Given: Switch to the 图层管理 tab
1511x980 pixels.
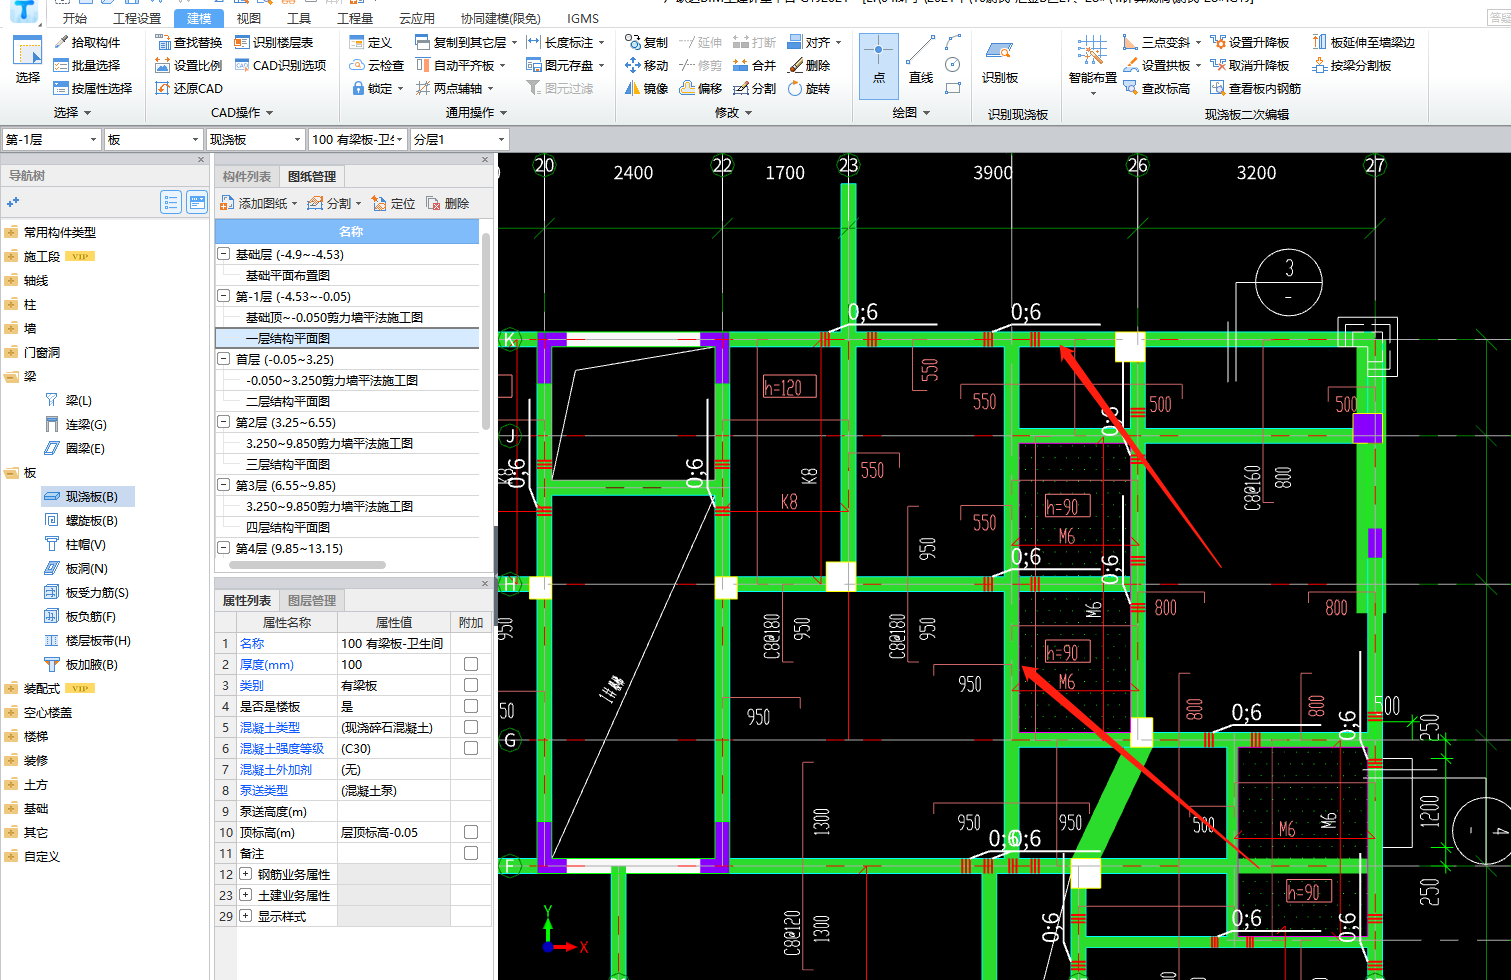Looking at the screenshot, I should click(x=312, y=601).
